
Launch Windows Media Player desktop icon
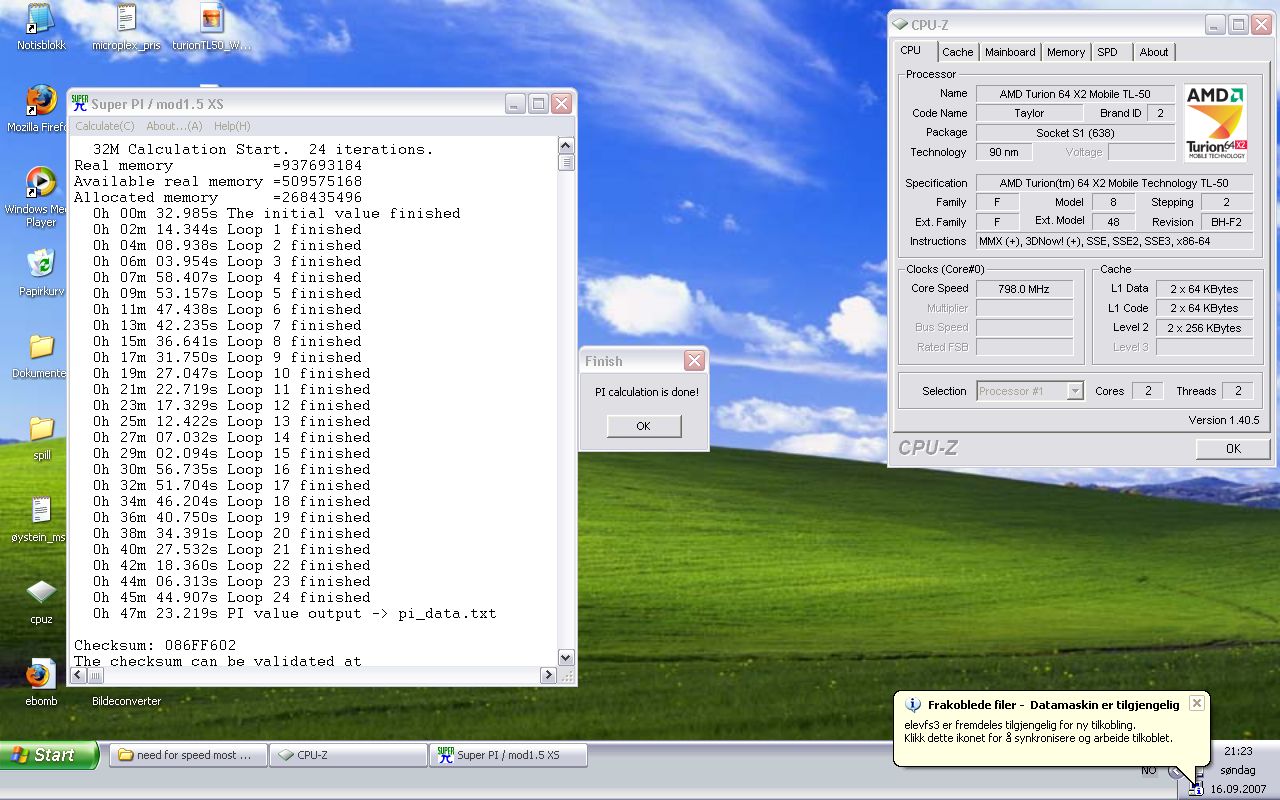pyautogui.click(x=41, y=183)
